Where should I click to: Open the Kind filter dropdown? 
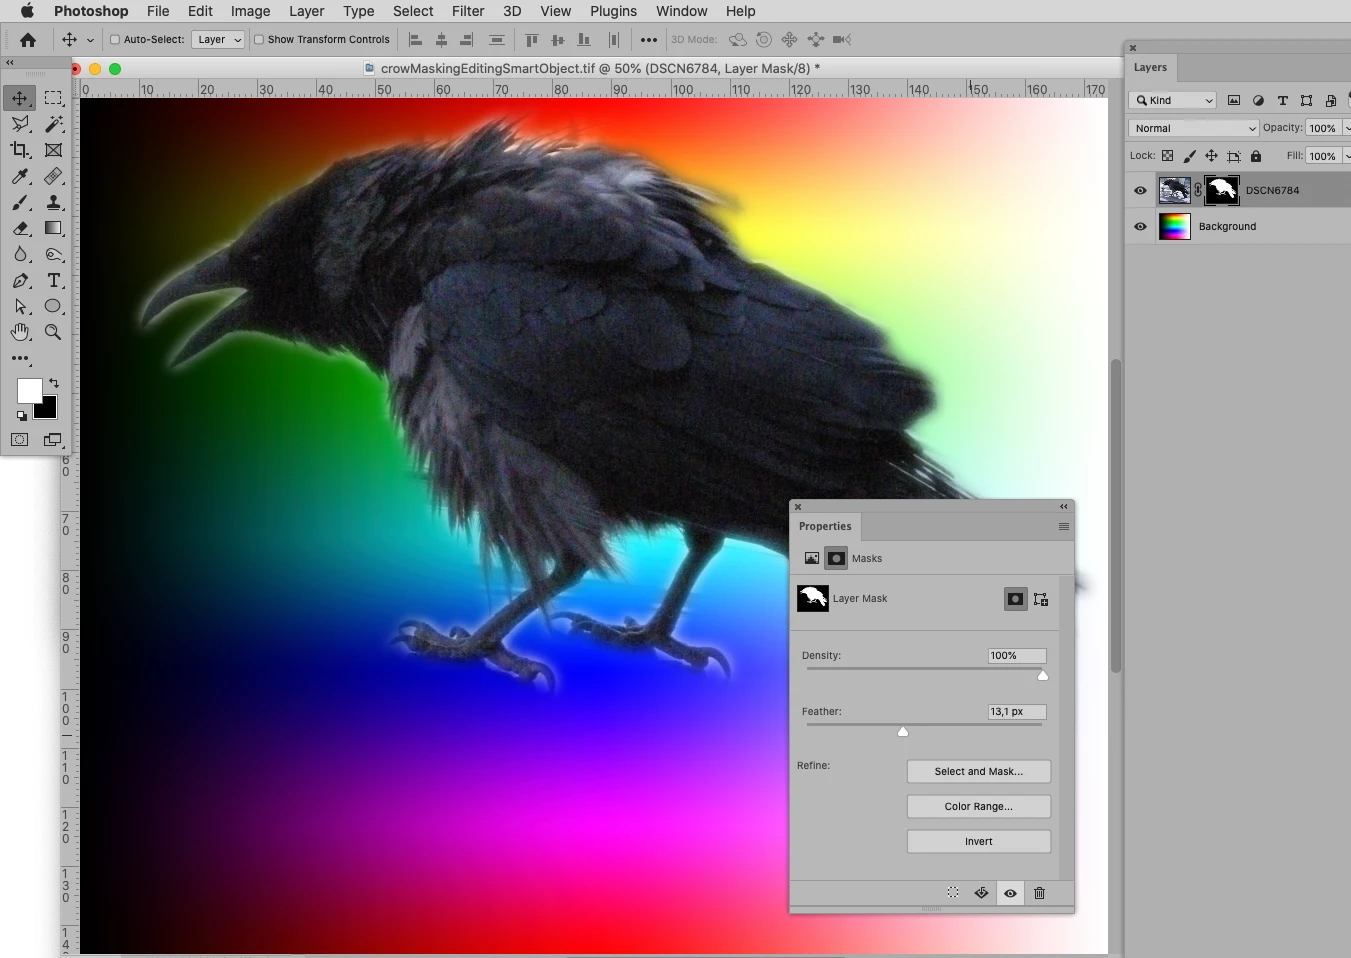tap(1173, 100)
